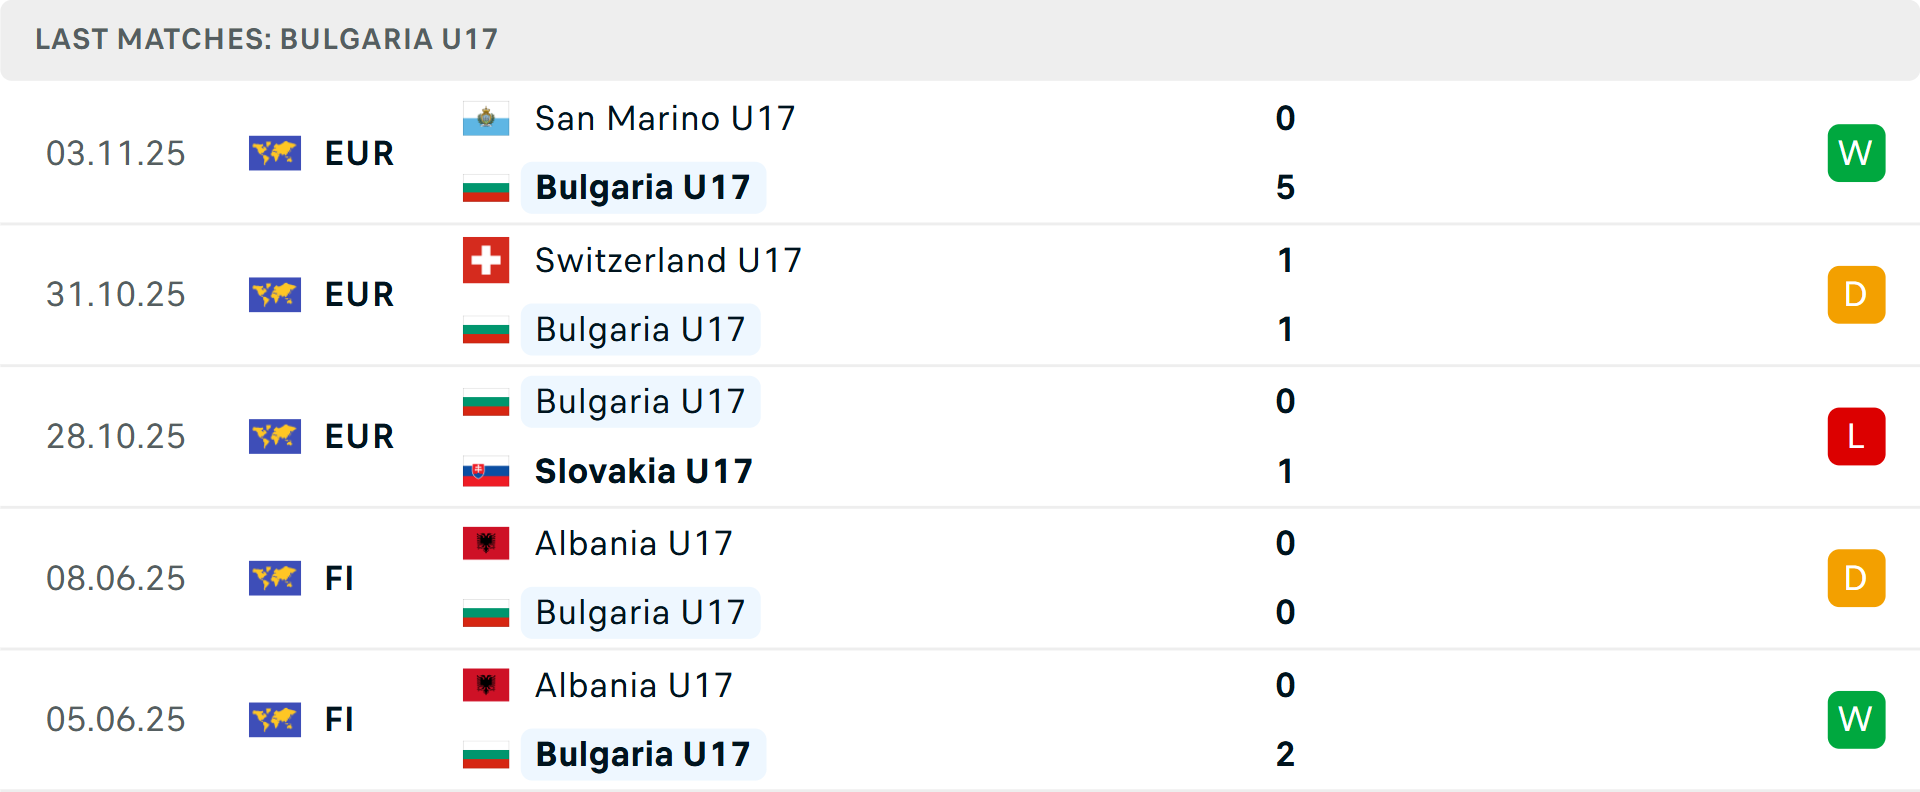This screenshot has height=792, width=1920.
Task: Expand details for the 31.10.25 match row
Action: [x=960, y=295]
